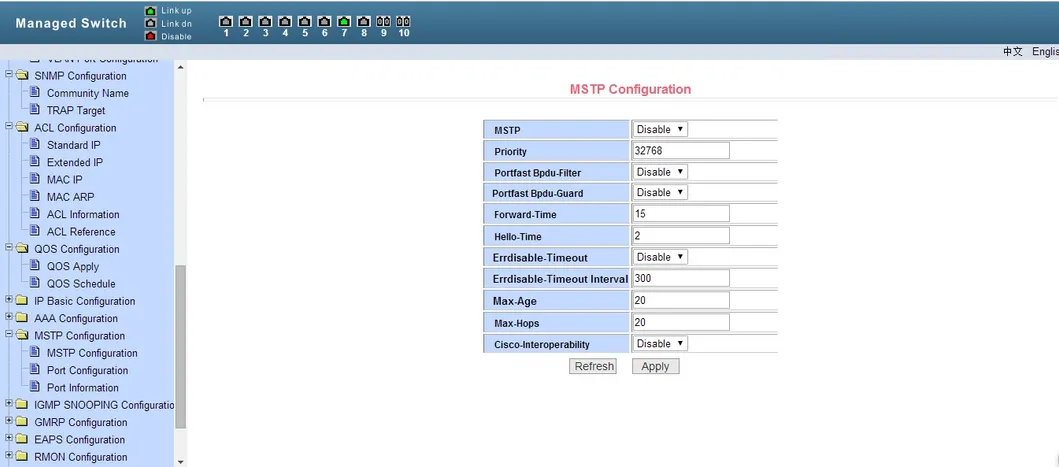Click port 1 icon in header
Image resolution: width=1059 pixels, height=467 pixels.
(x=226, y=22)
